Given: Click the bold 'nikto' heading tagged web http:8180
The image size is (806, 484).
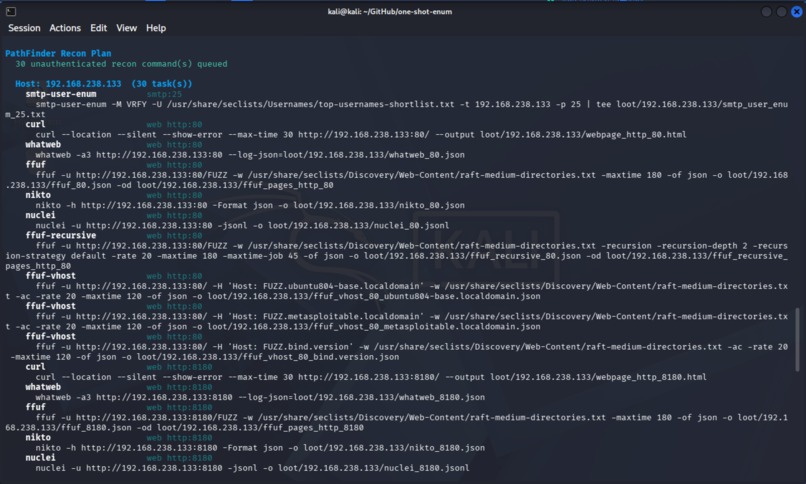Looking at the screenshot, I should 38,437.
